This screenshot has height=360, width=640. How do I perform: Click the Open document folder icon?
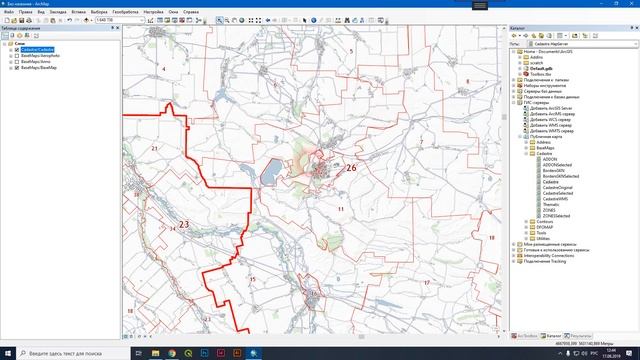coord(14,20)
